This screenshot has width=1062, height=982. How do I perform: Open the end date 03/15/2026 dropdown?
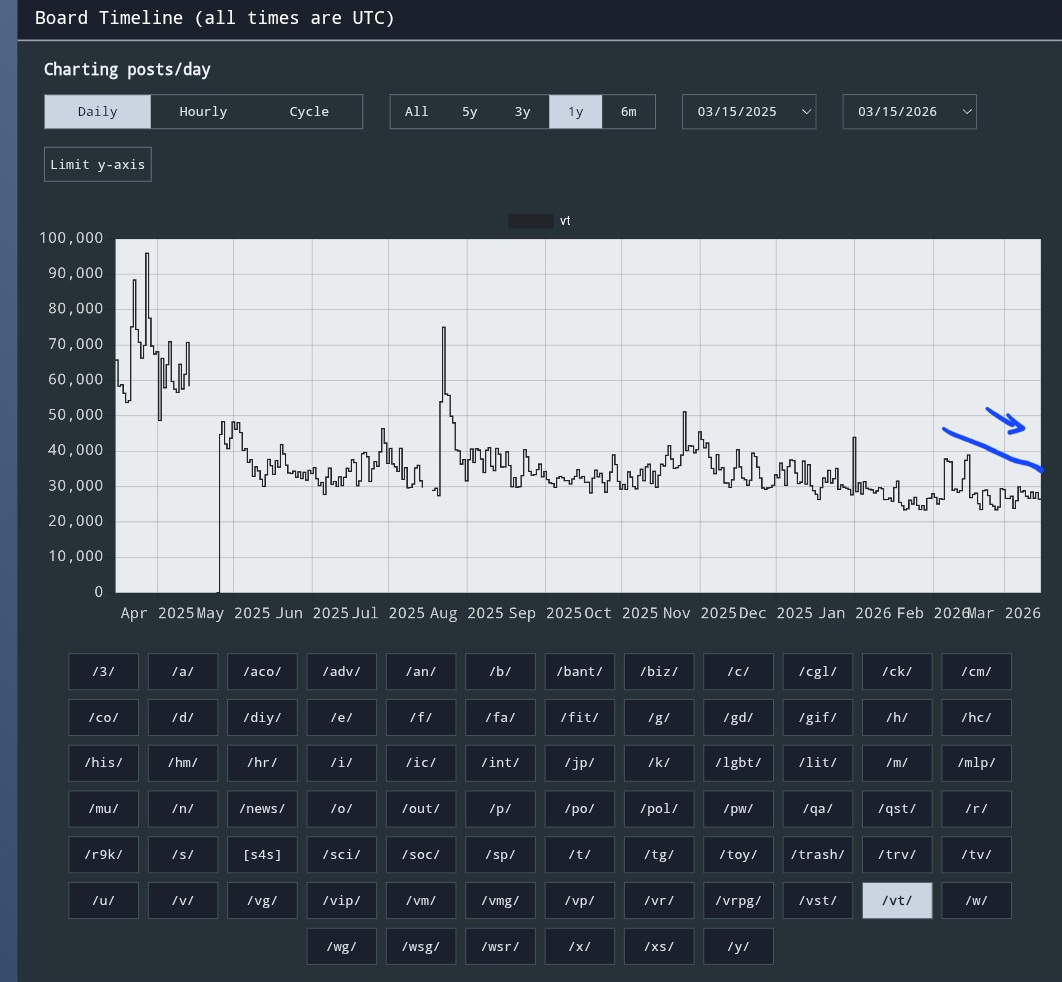click(910, 112)
